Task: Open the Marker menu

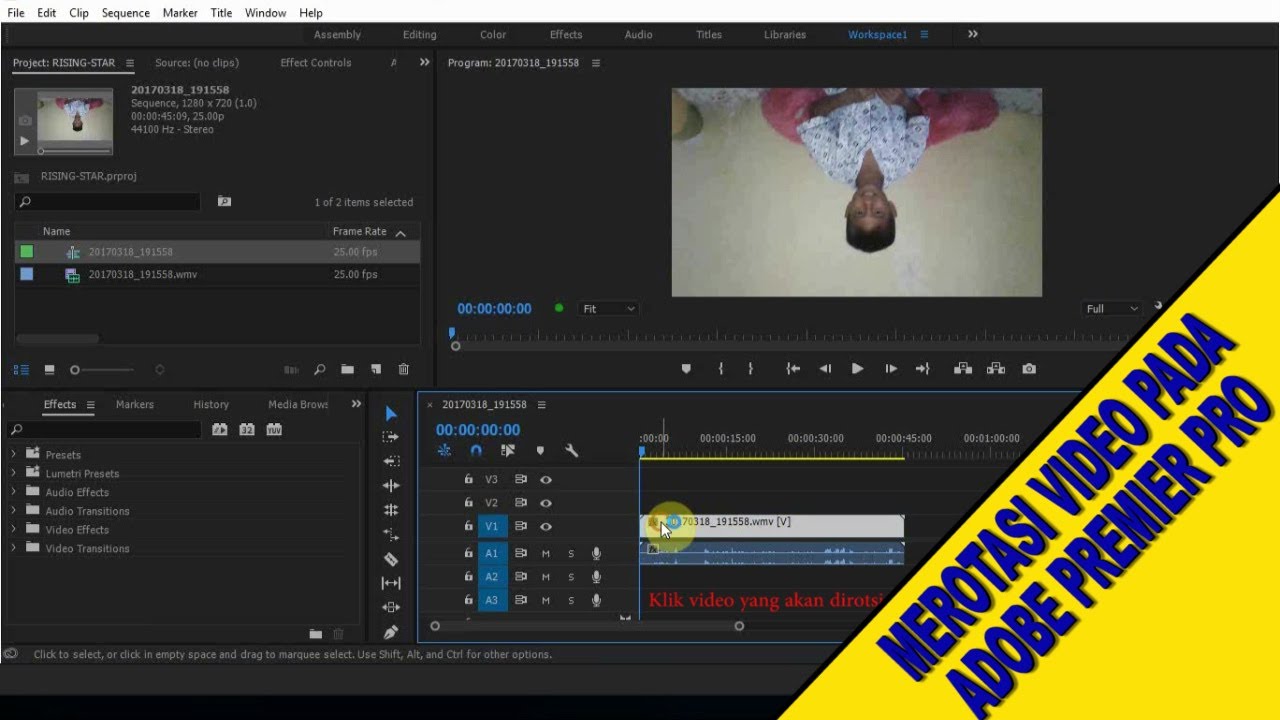Action: (180, 13)
